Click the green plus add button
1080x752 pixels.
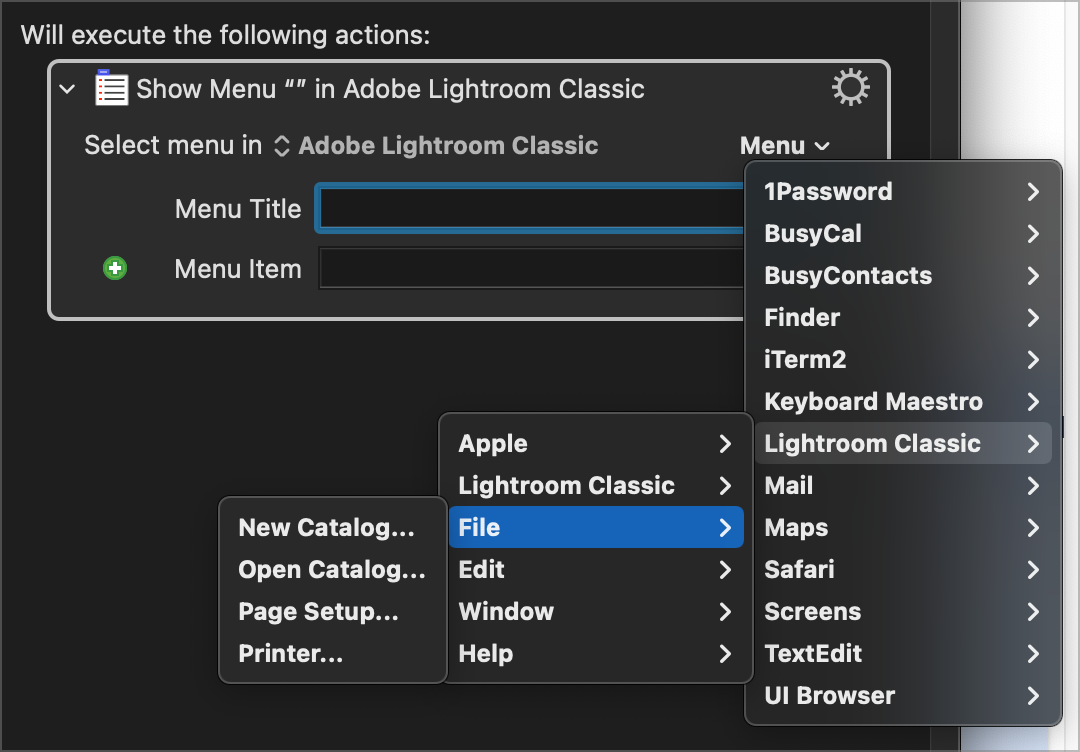[115, 268]
